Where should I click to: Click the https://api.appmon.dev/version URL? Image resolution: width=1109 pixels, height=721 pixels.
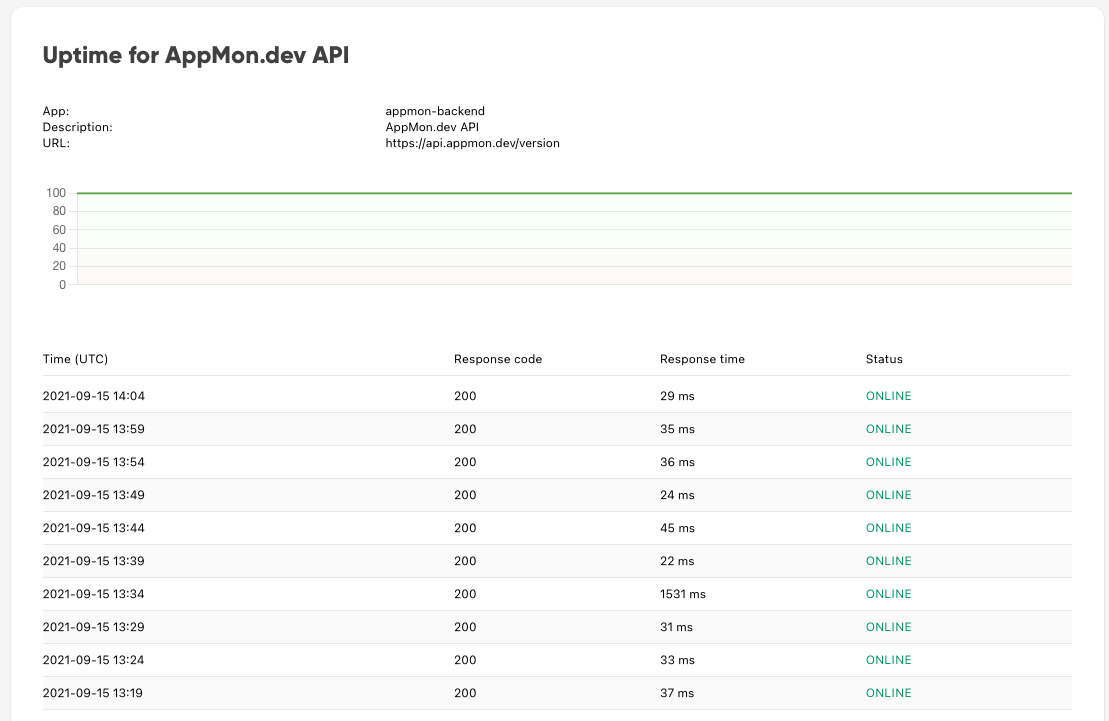pos(472,143)
